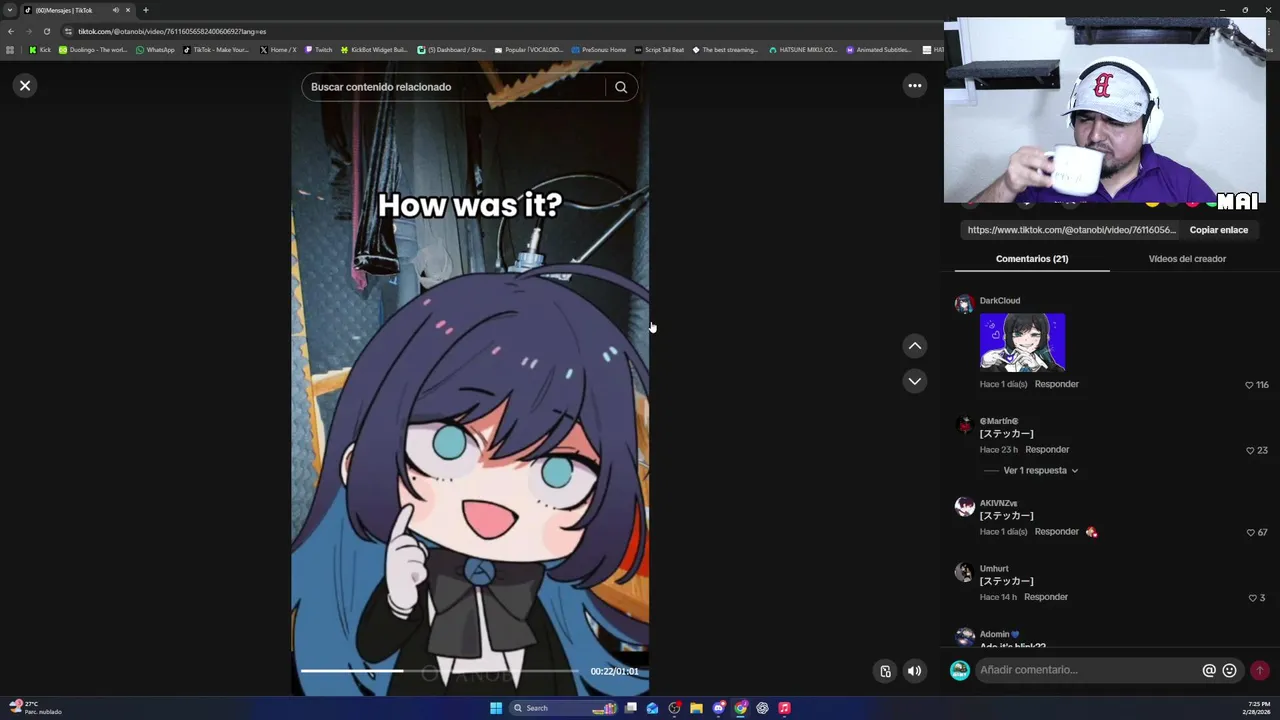Open Discord from taskbar
The image size is (1280, 720).
[718, 708]
